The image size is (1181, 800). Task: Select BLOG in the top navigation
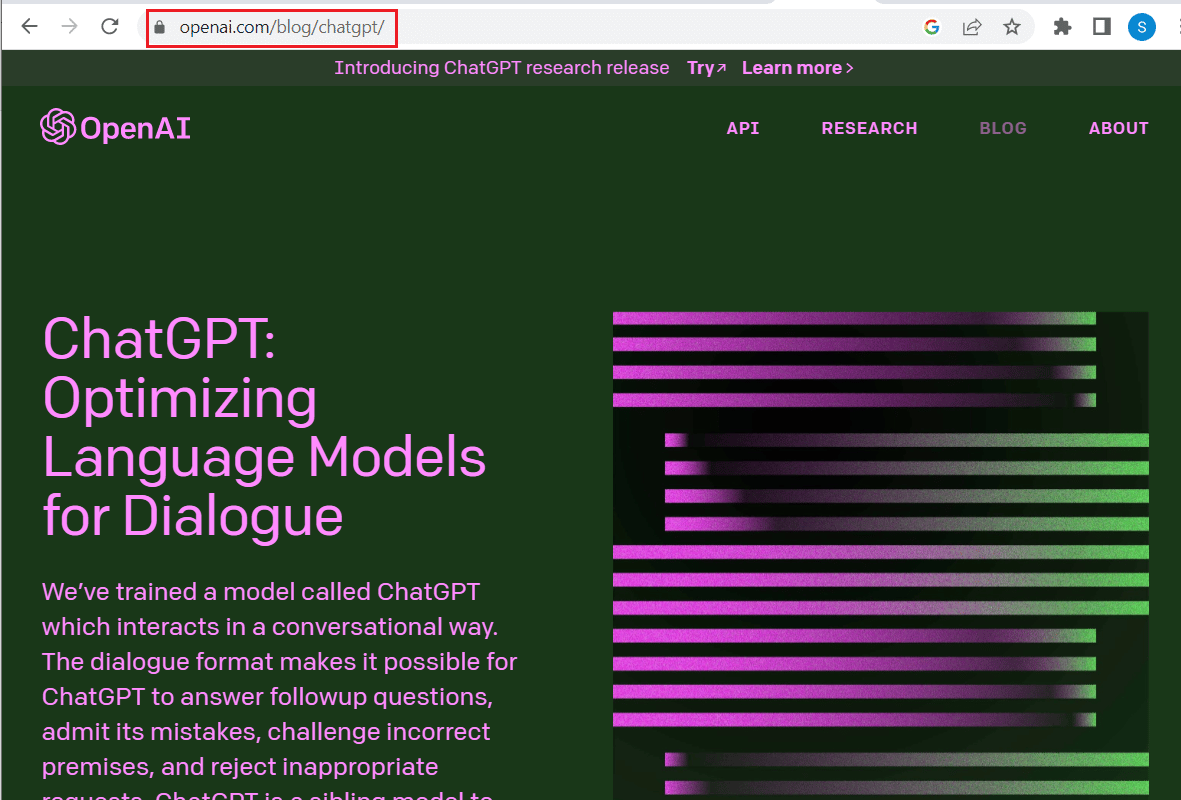click(x=1002, y=128)
